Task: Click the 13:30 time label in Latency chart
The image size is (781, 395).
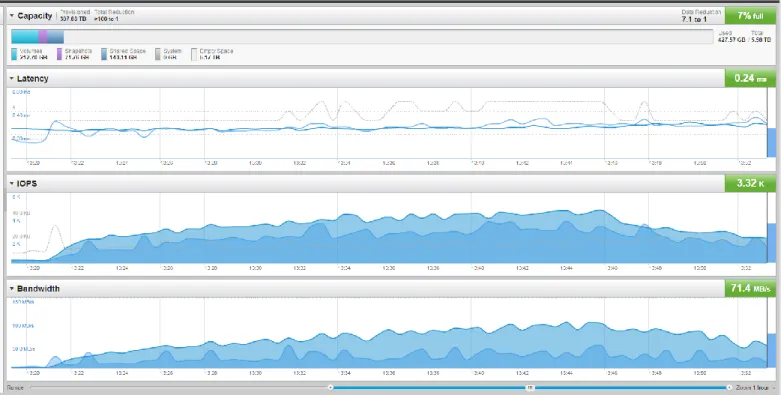Action: pyautogui.click(x=255, y=163)
